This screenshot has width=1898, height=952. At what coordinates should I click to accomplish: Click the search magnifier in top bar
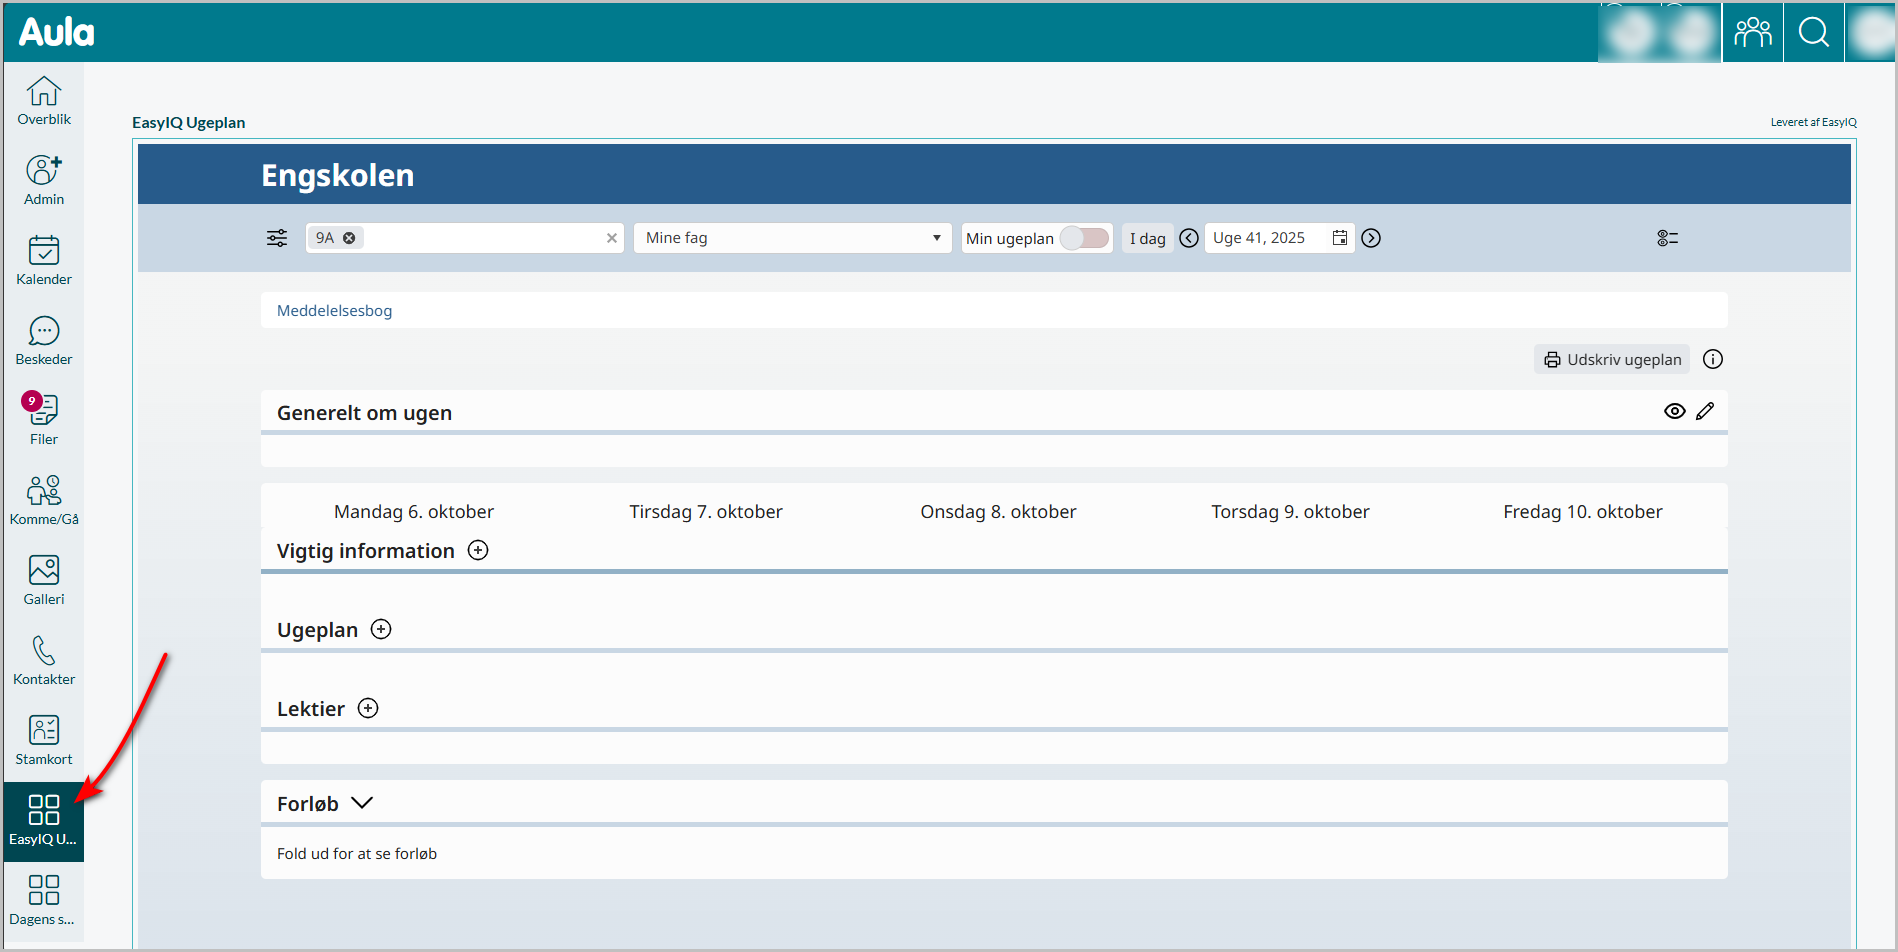tap(1814, 32)
